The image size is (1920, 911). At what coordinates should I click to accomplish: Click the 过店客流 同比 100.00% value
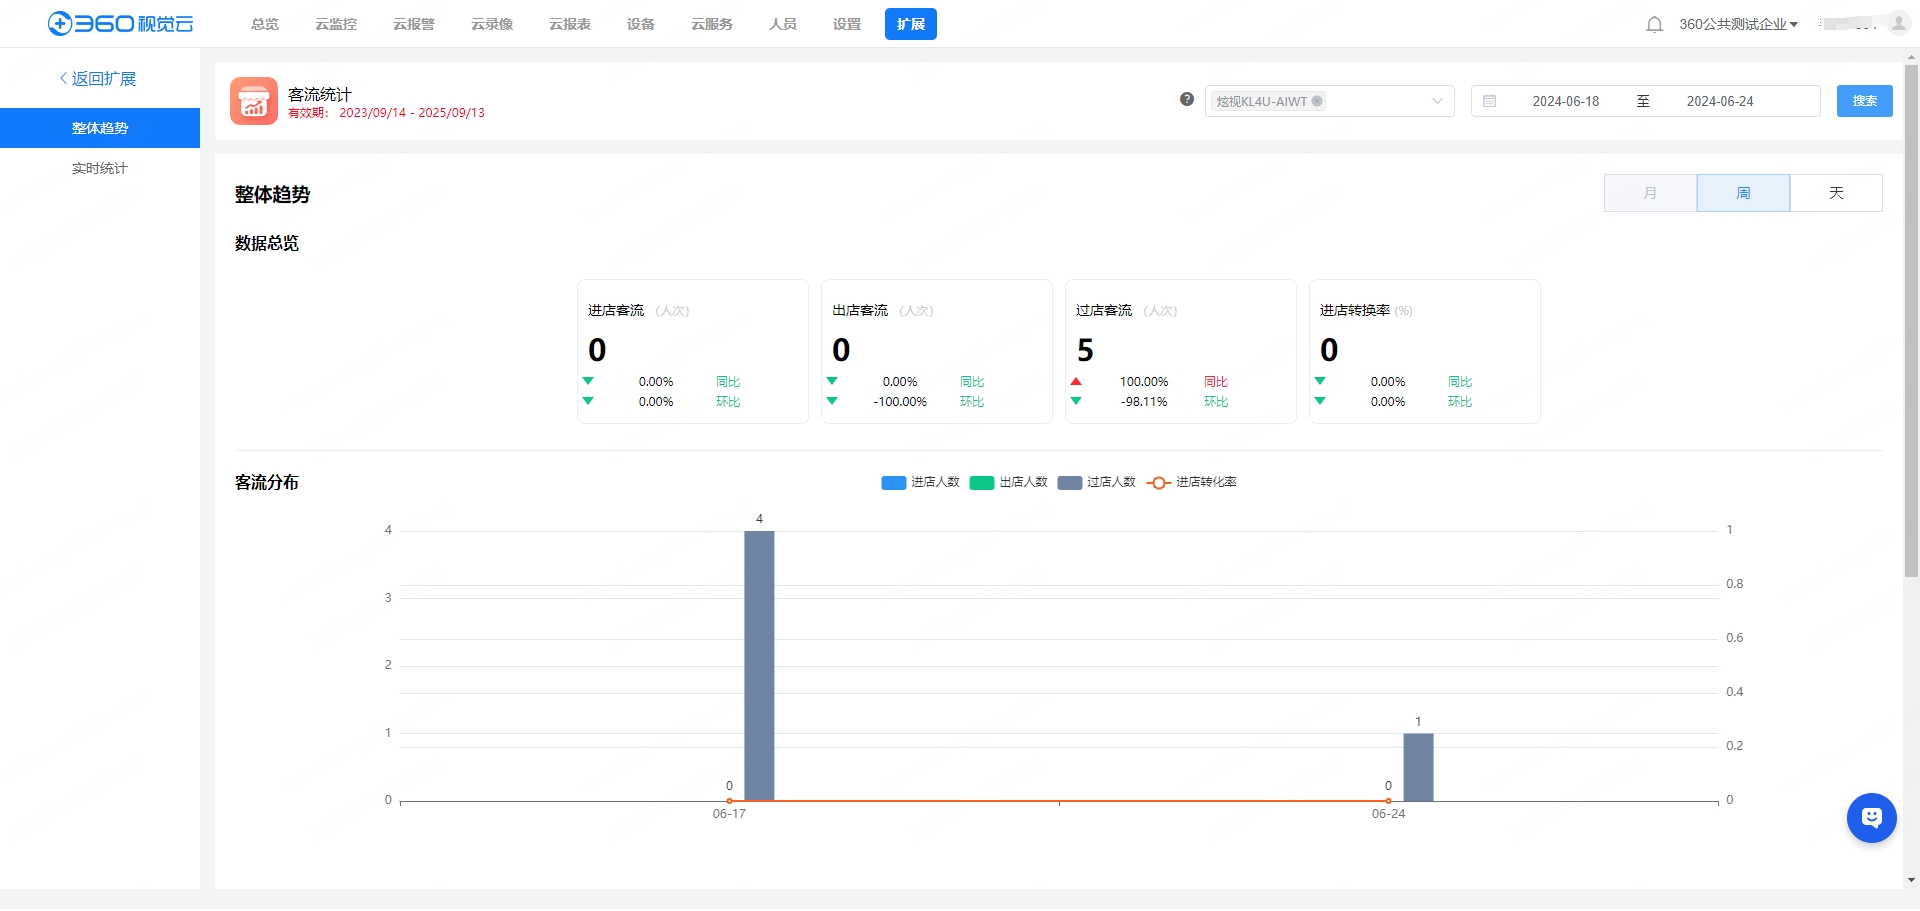click(x=1144, y=382)
